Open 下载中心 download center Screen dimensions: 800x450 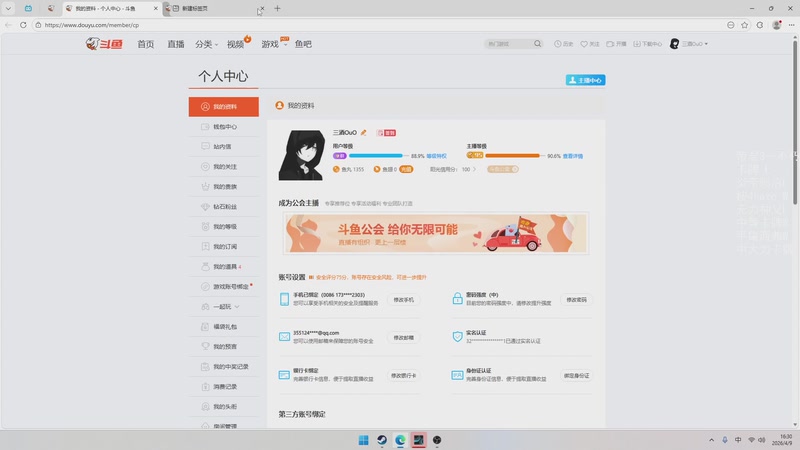click(647, 44)
